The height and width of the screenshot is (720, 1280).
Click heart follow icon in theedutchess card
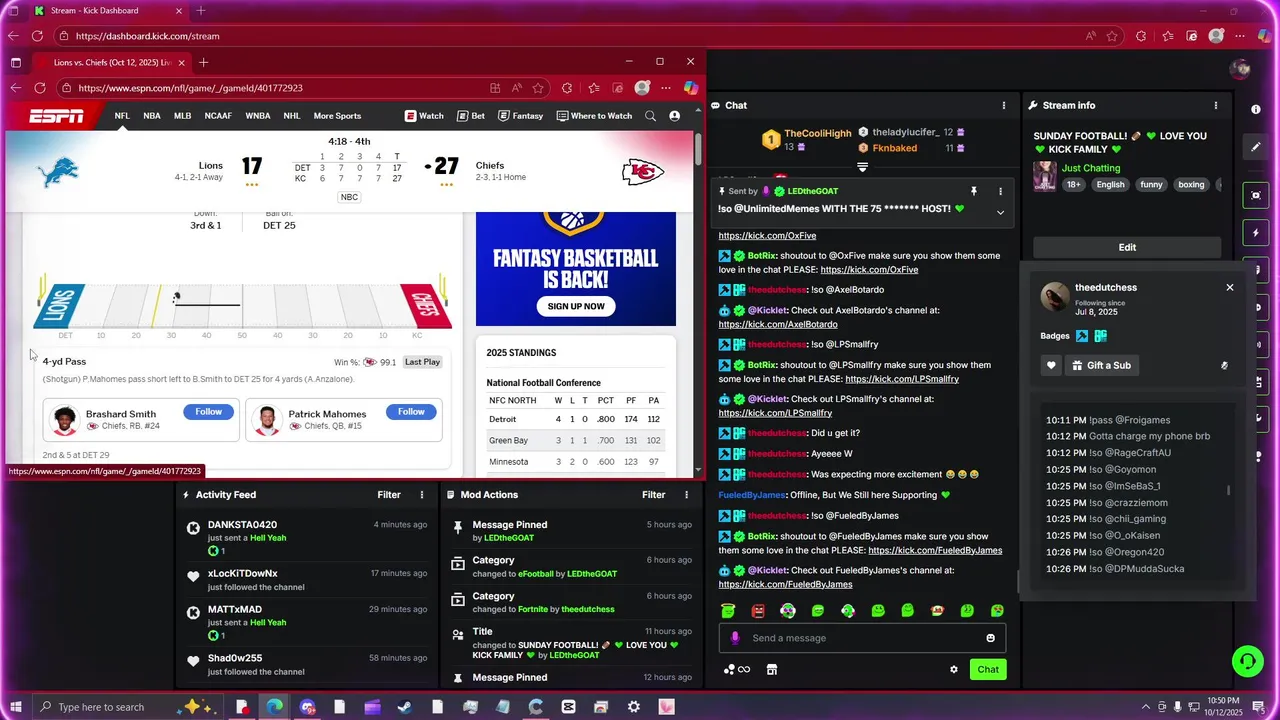point(1051,366)
